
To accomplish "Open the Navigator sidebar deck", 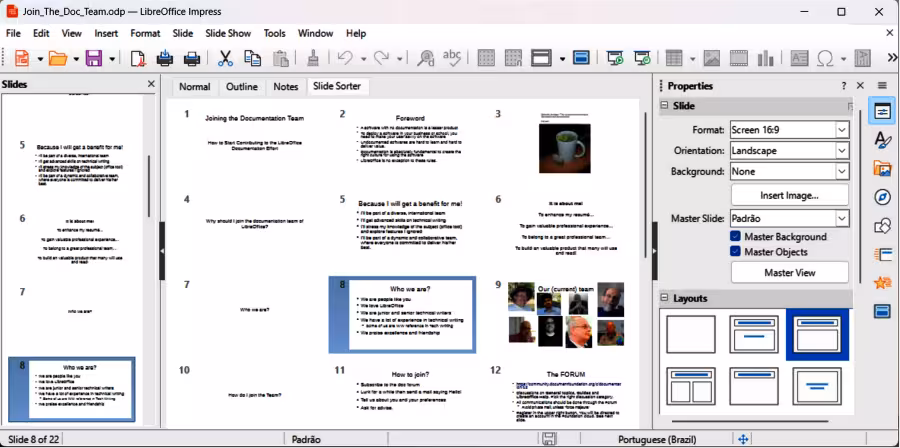I will [x=882, y=197].
